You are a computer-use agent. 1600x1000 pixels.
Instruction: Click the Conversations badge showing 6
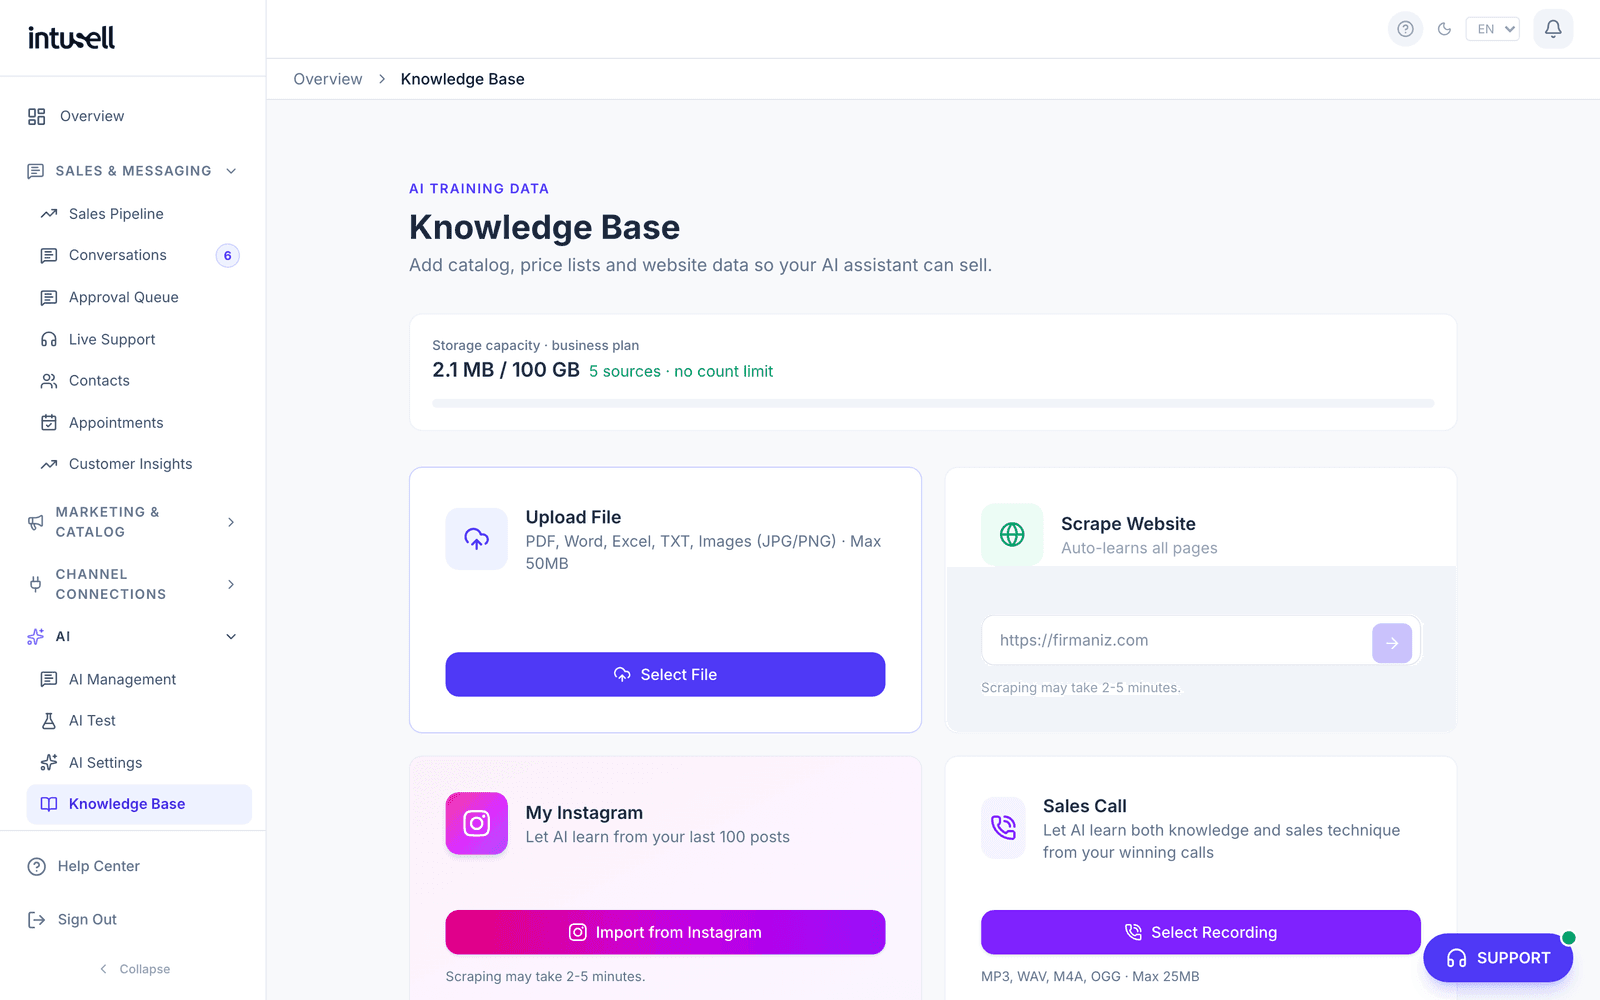tap(228, 256)
